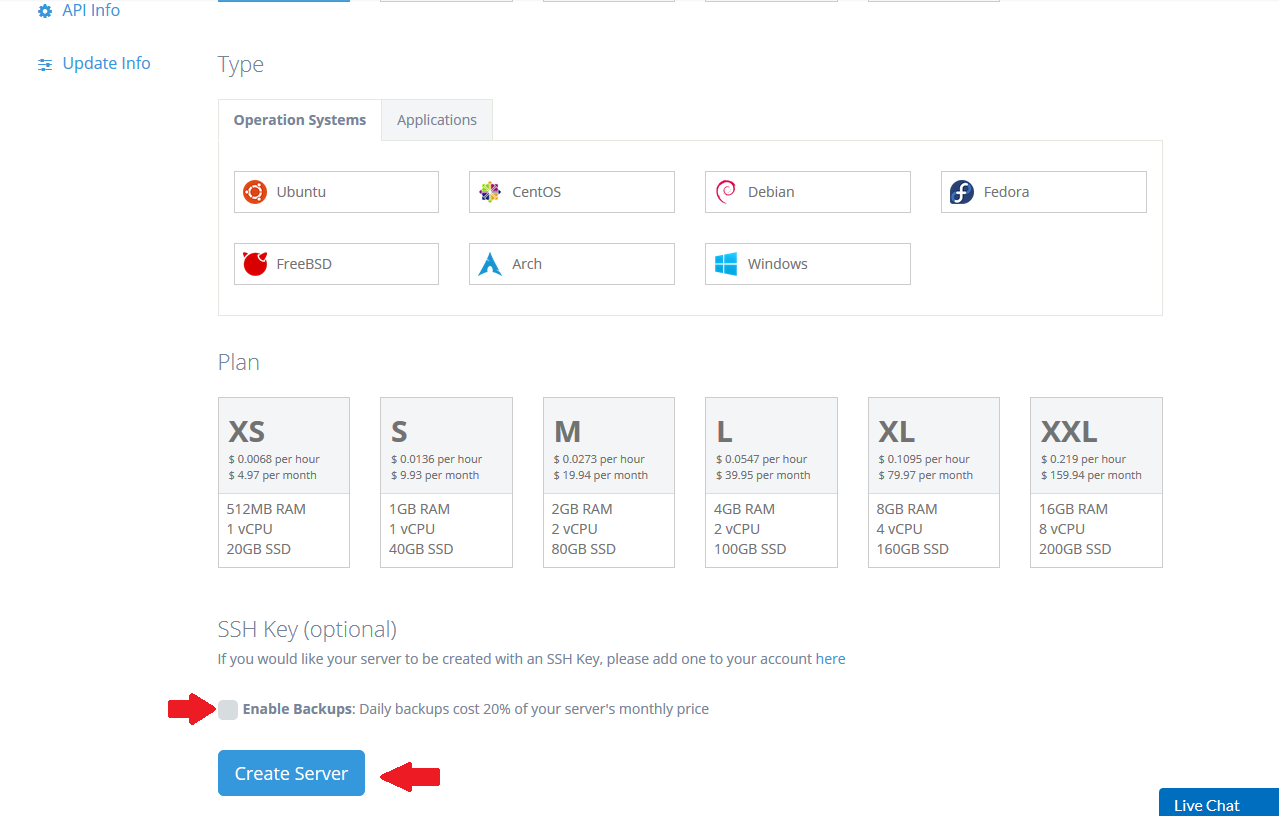Choose Ubuntu operating system

336,192
